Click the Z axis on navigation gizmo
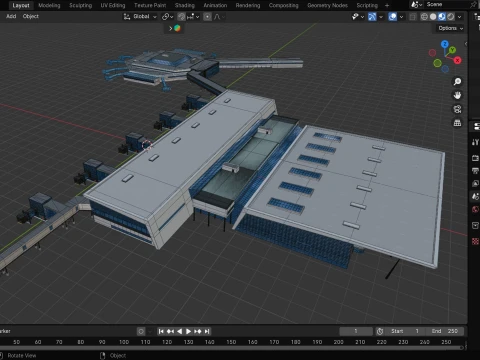 (445, 44)
